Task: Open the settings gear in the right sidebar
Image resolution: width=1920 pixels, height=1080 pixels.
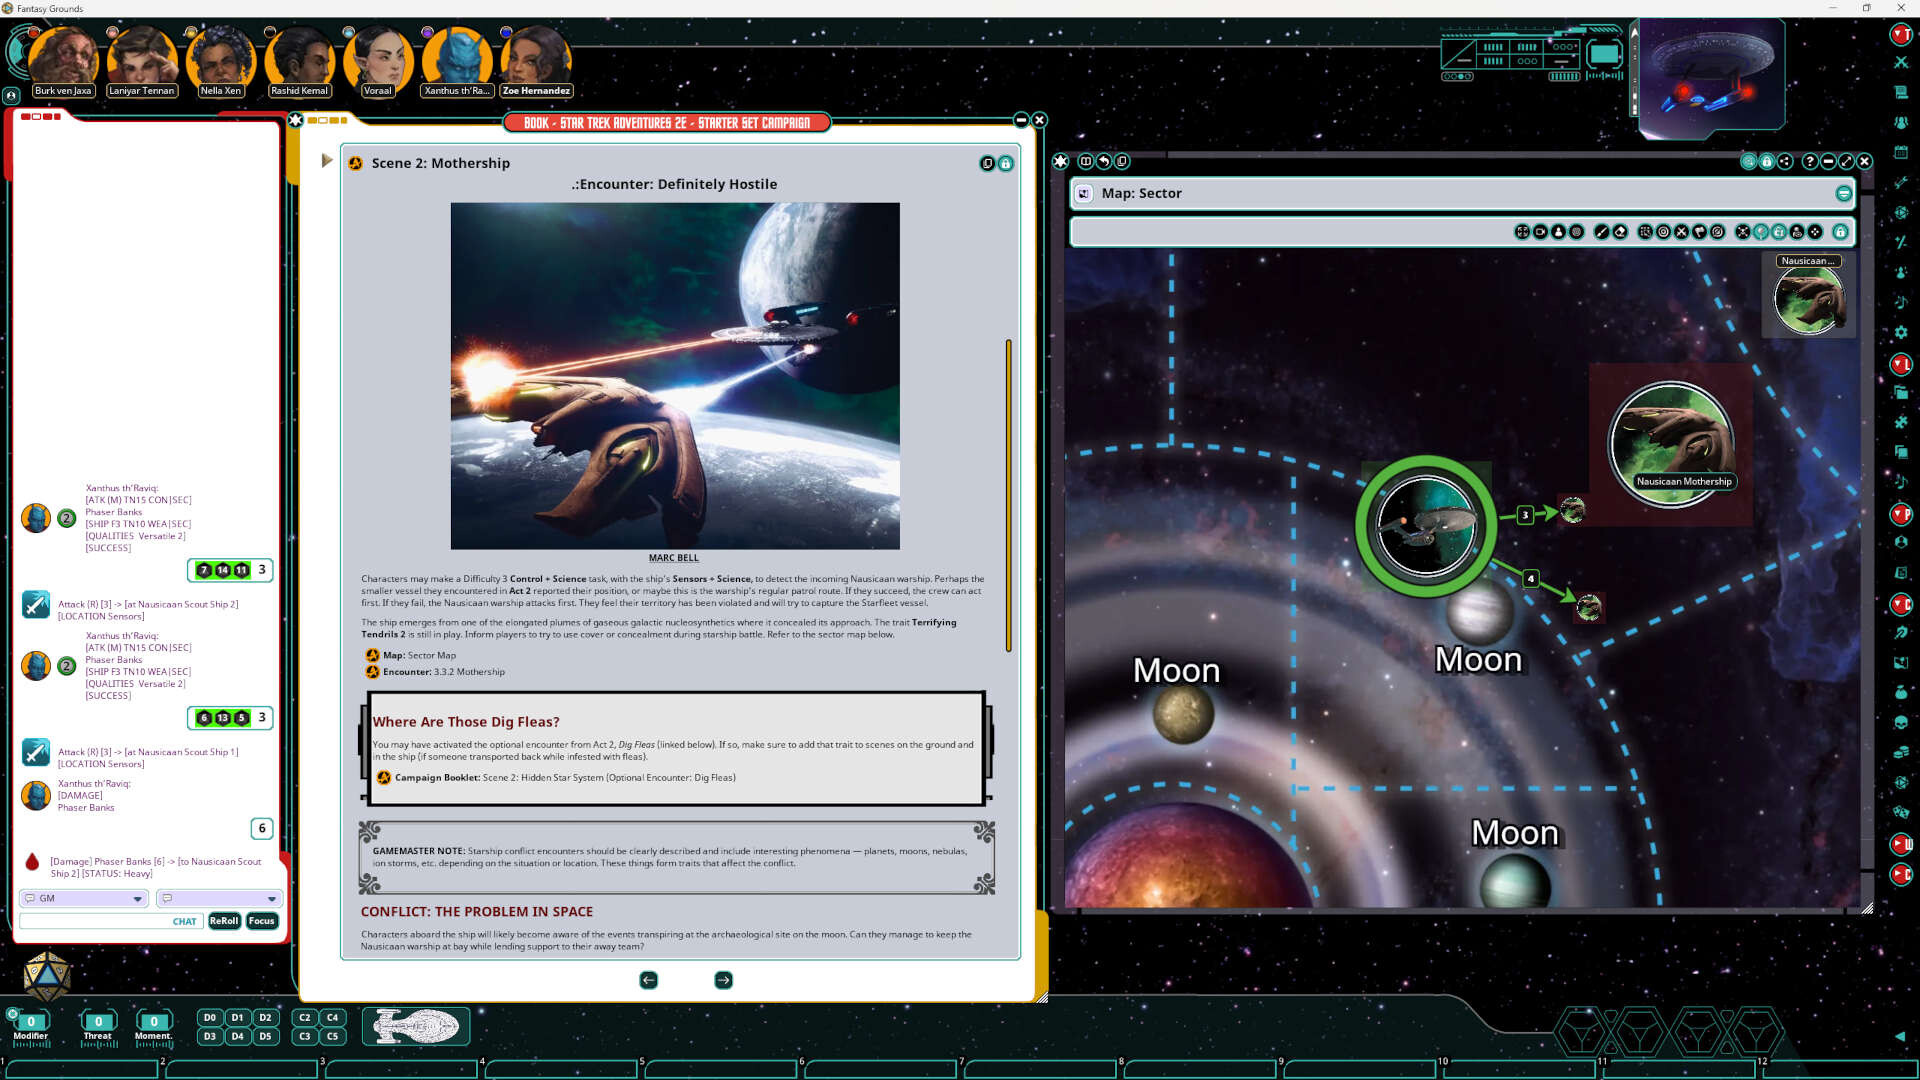Action: tap(1902, 331)
